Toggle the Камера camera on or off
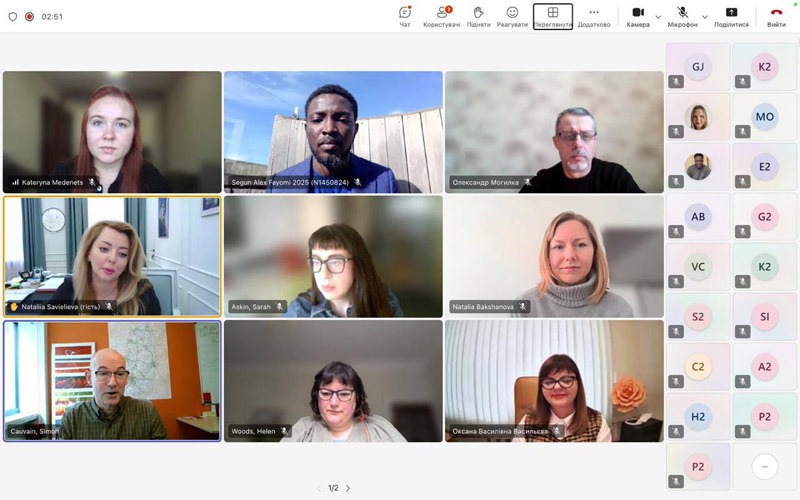This screenshot has width=800, height=500. pyautogui.click(x=638, y=16)
